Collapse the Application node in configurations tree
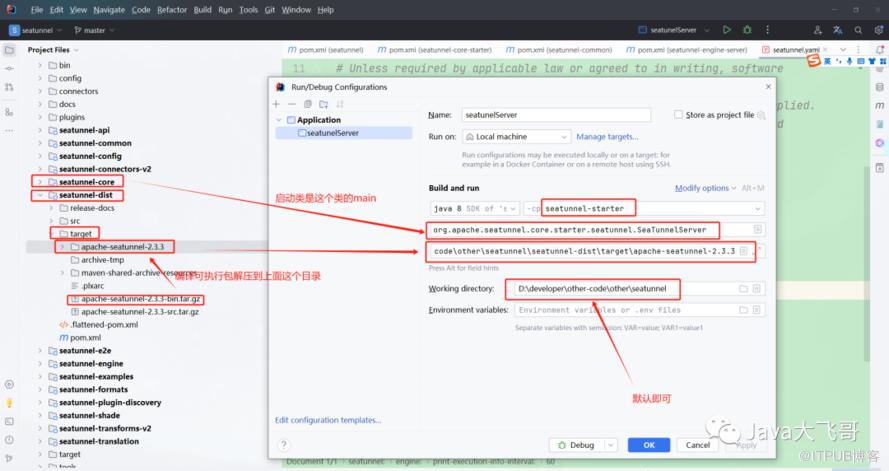The width and height of the screenshot is (889, 471). 278,120
